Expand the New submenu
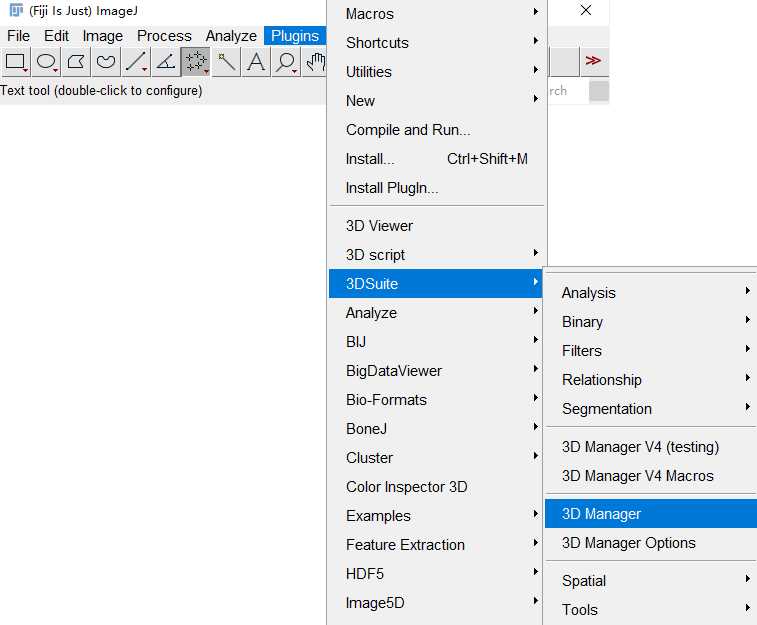 tap(436, 100)
